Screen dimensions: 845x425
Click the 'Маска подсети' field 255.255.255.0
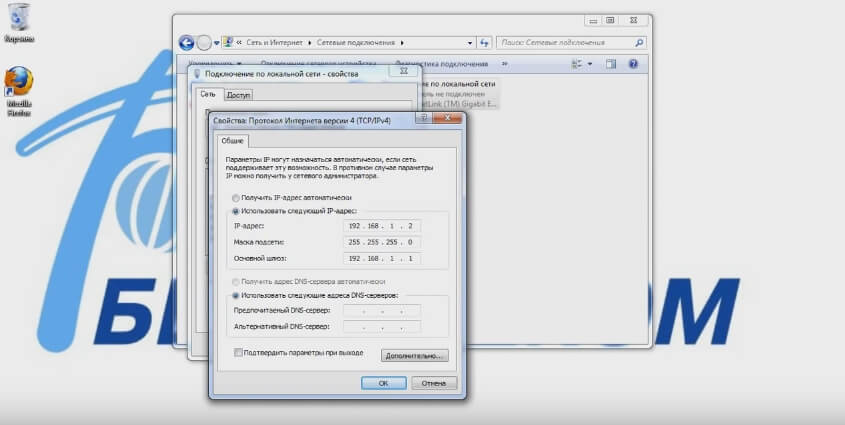click(x=382, y=242)
